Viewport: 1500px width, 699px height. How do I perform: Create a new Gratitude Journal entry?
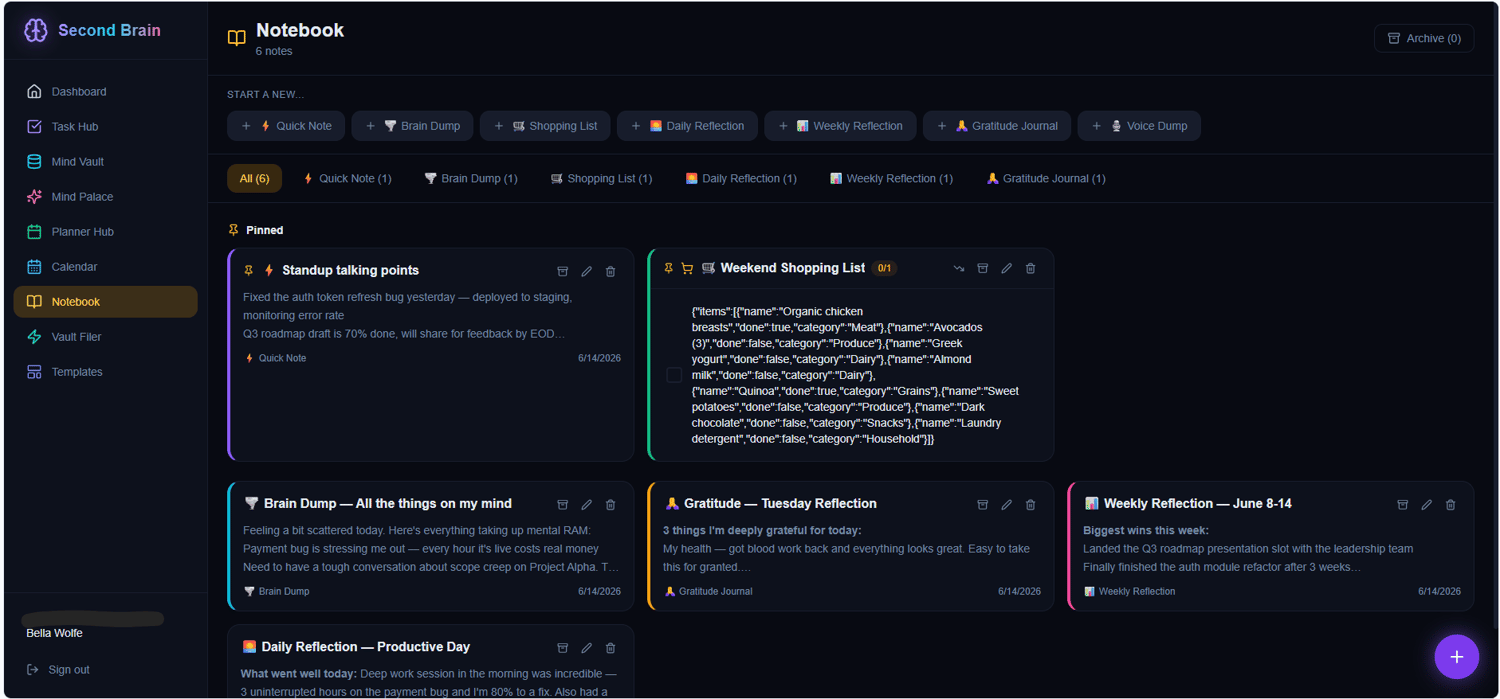coord(997,126)
